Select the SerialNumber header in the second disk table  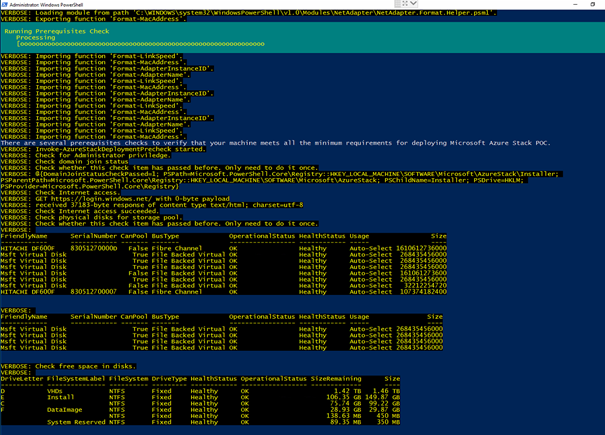(x=93, y=317)
